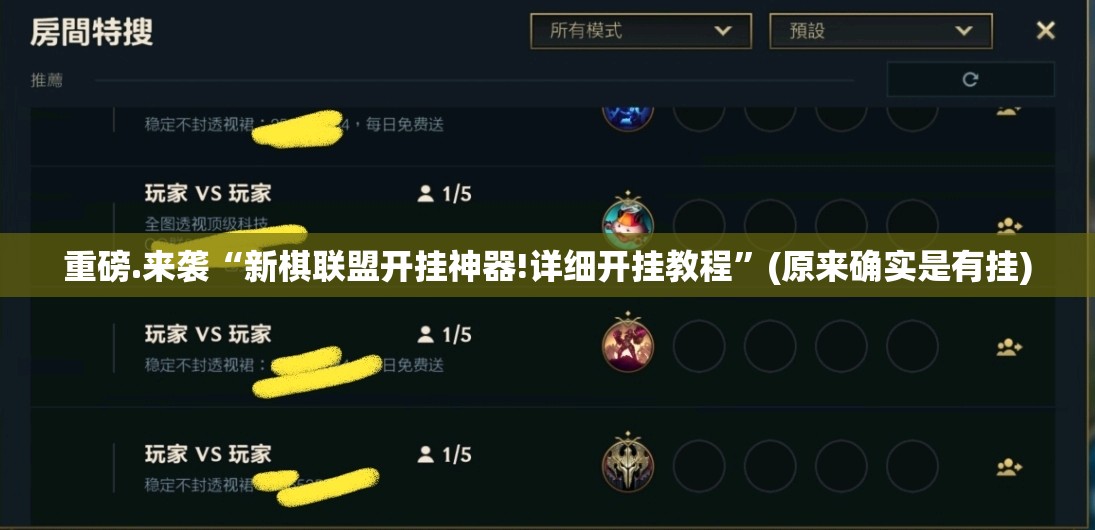Open the 玩家 VS 玩家 room with helmet icon
This screenshot has width=1095, height=530.
pyautogui.click(x=208, y=455)
